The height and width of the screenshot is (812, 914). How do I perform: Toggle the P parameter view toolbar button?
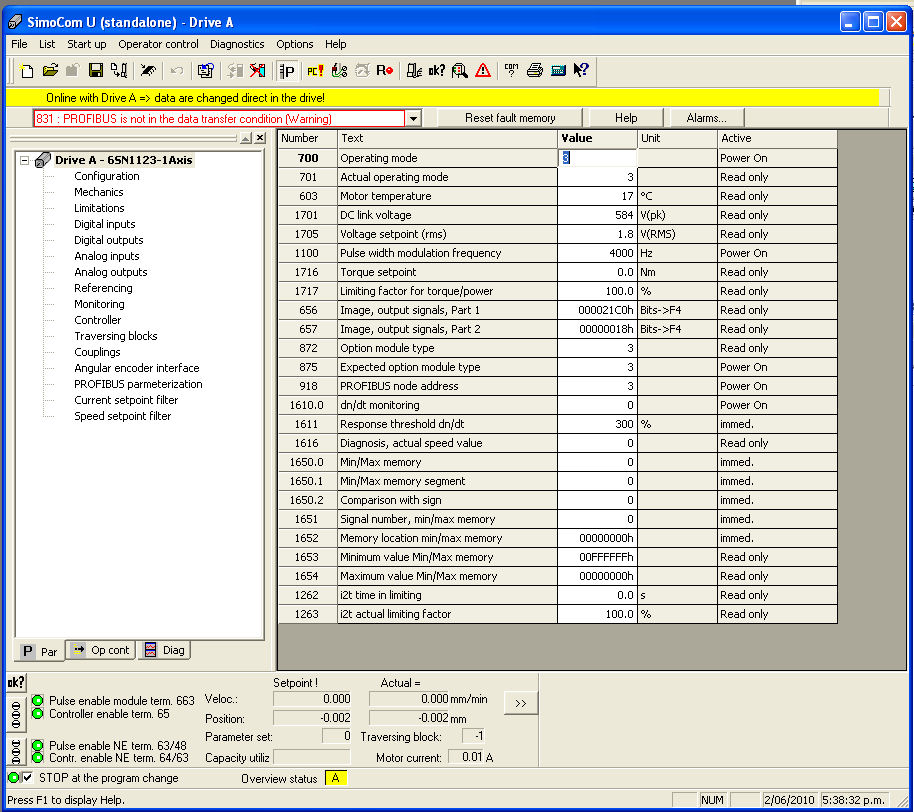coord(287,71)
